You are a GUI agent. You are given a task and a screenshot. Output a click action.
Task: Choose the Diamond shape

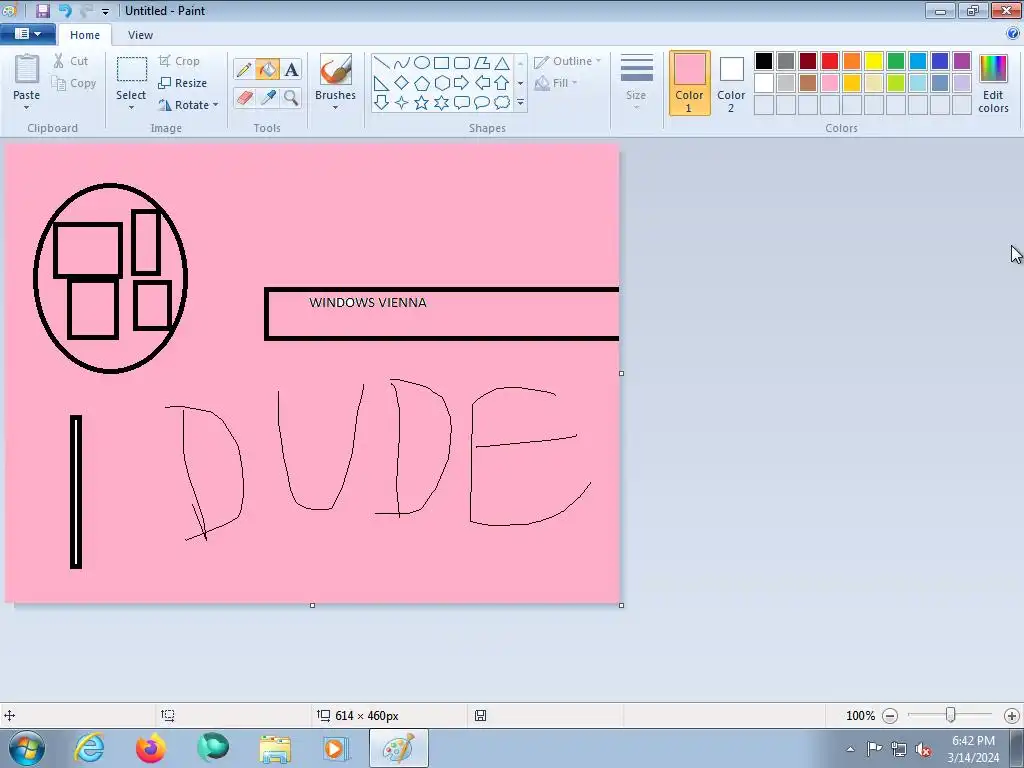pos(402,83)
